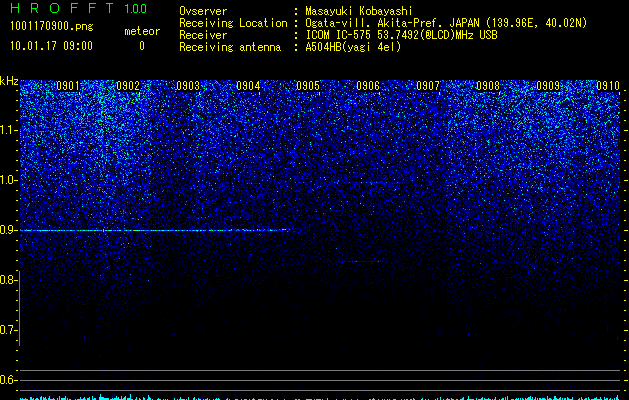Click the 0.8 kHz axis label
Screen dimensions: 629x400
[x=9, y=280]
